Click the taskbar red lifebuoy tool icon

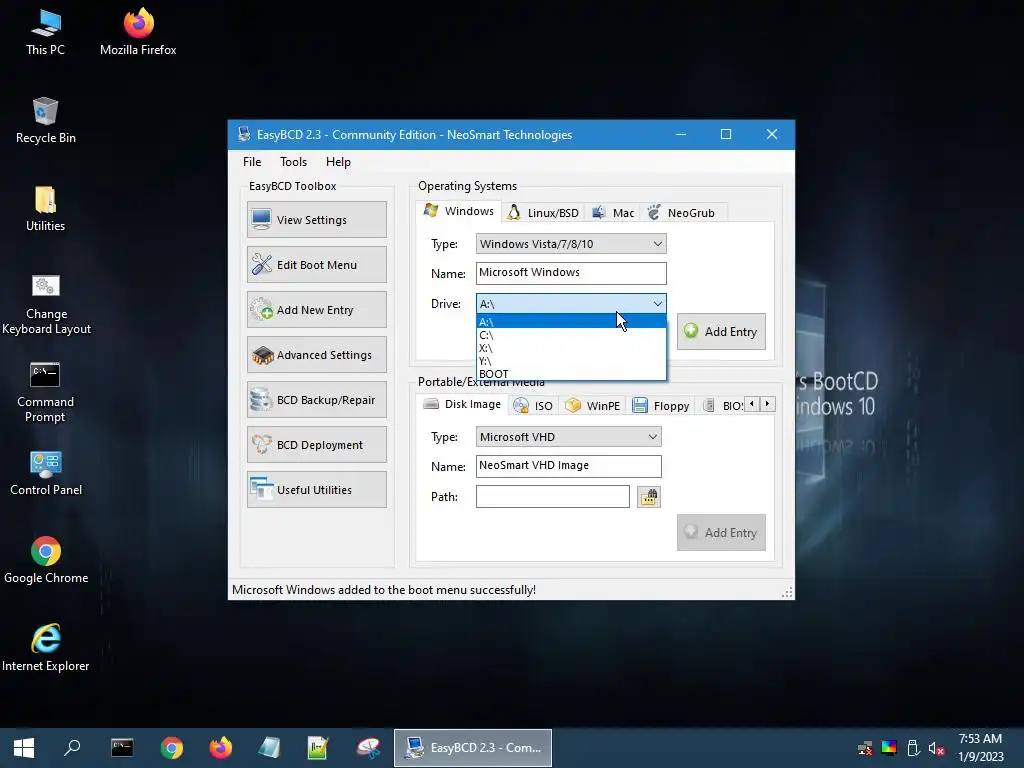pyautogui.click(x=368, y=748)
